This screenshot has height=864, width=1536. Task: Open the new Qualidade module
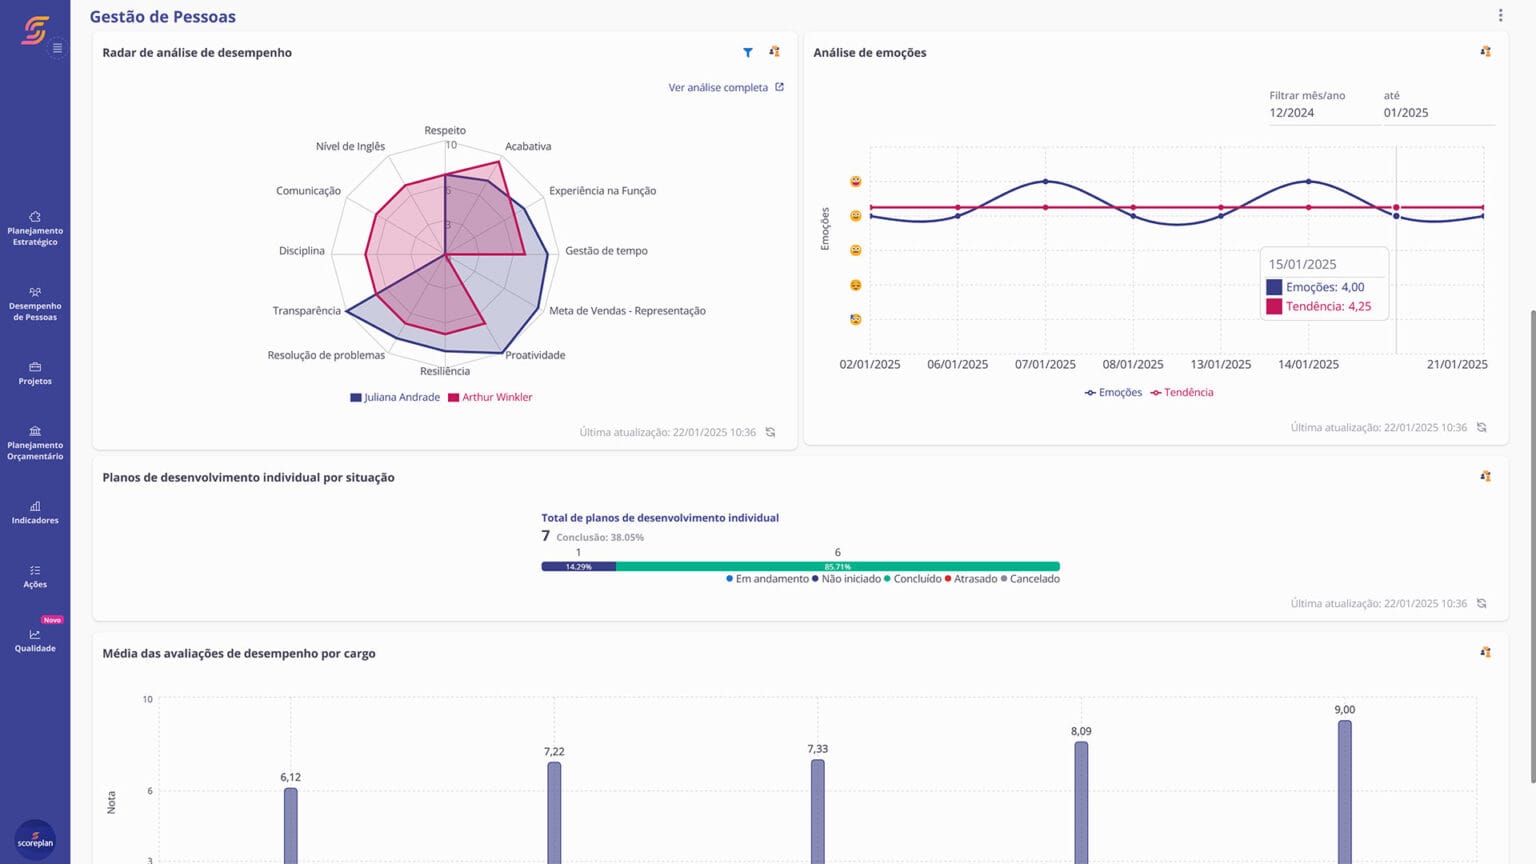[35, 641]
